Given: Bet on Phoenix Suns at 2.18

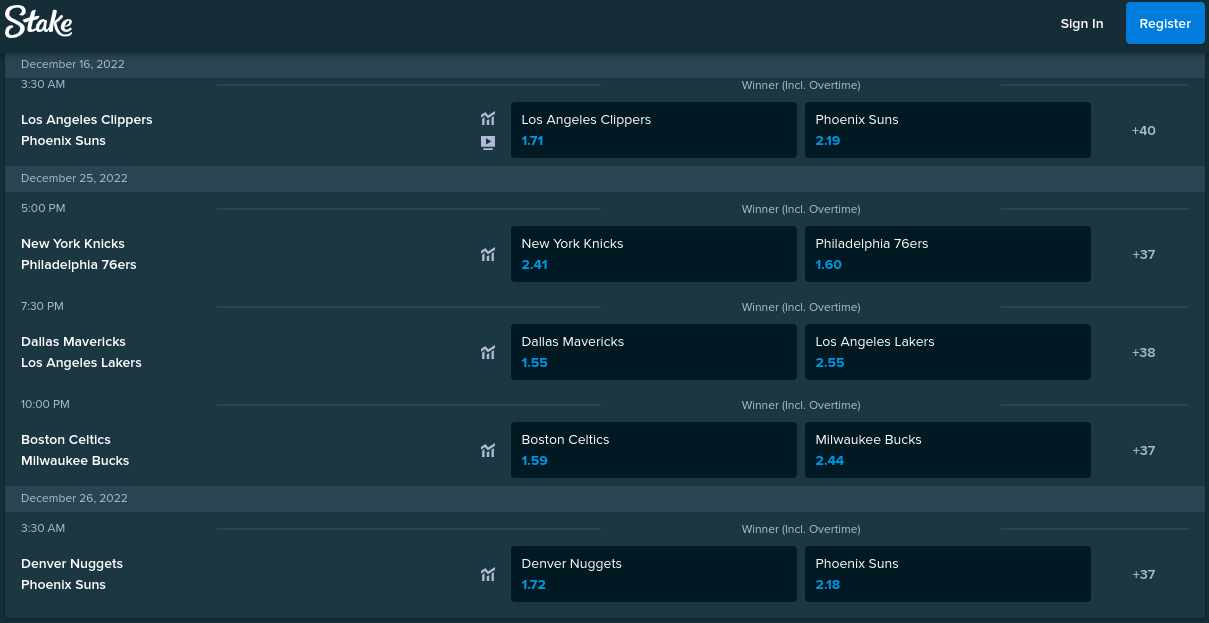Looking at the screenshot, I should [x=948, y=574].
